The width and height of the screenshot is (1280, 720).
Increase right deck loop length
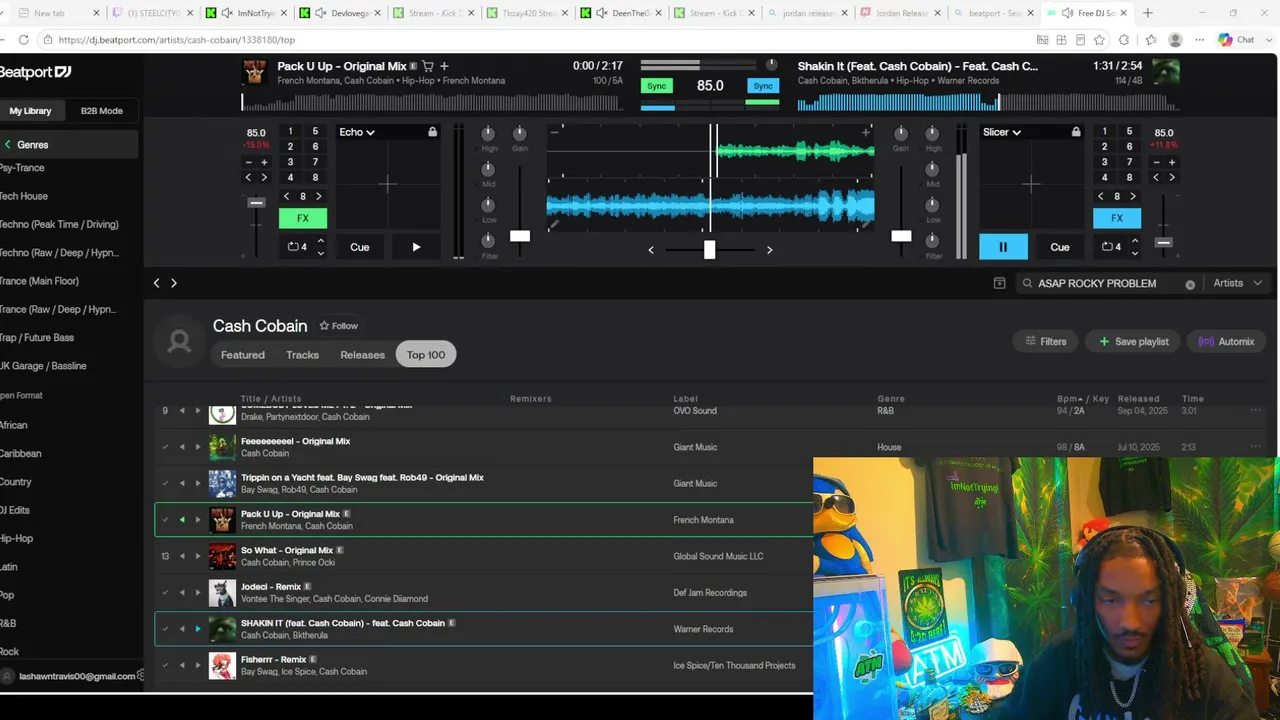pyautogui.click(x=1135, y=241)
